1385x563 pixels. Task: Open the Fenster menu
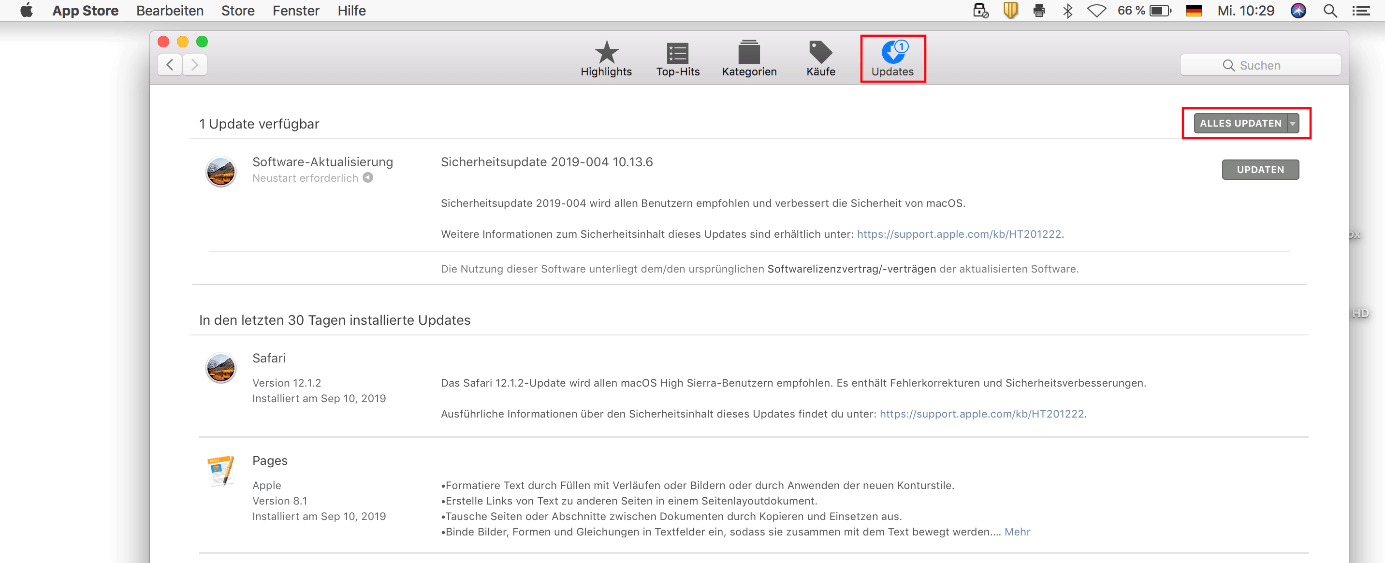(296, 11)
